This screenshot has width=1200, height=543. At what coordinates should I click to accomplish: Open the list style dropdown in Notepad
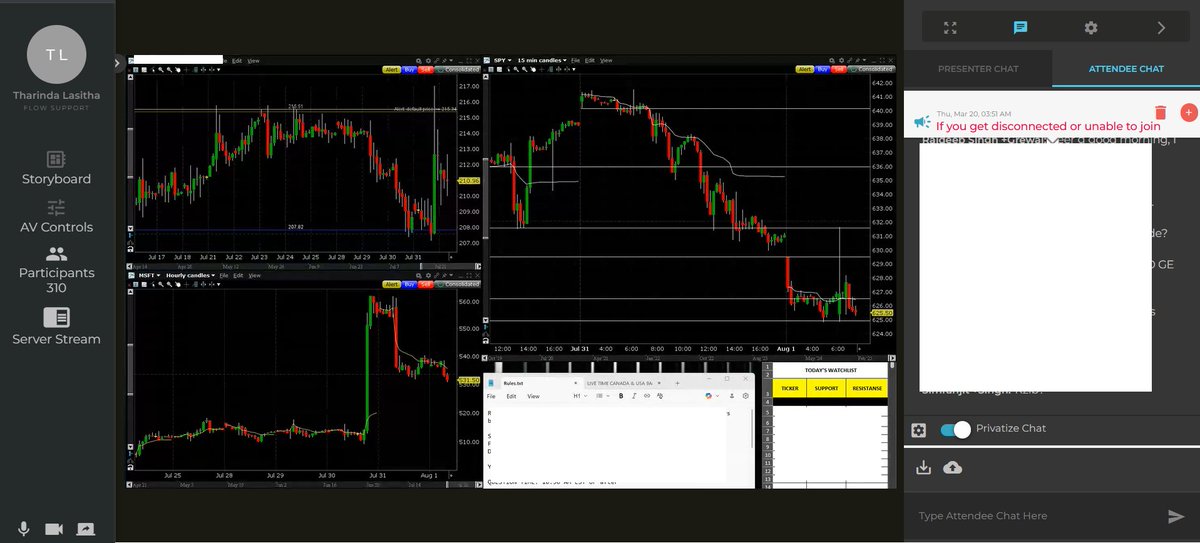pos(603,396)
